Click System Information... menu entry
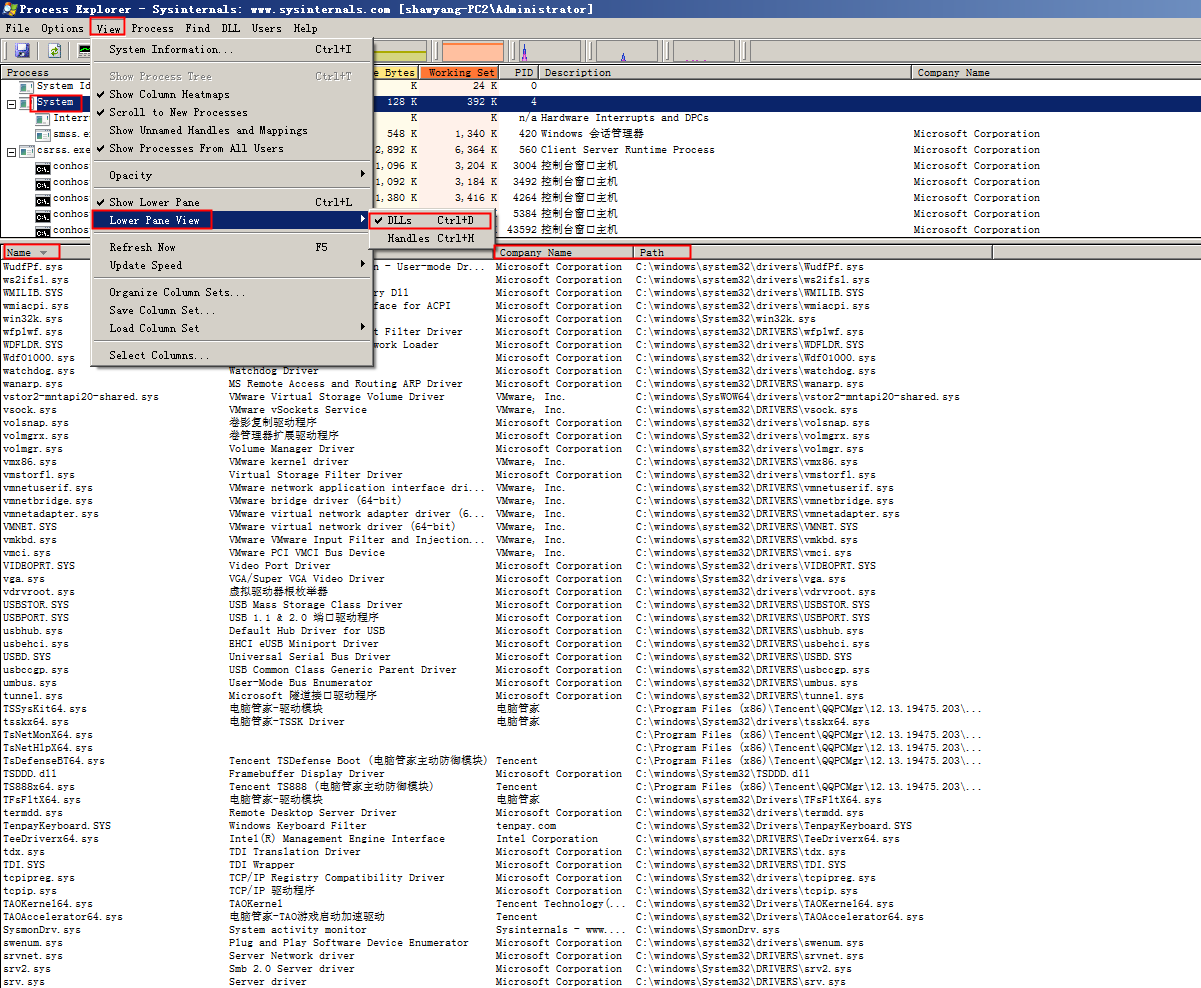 coord(171,49)
